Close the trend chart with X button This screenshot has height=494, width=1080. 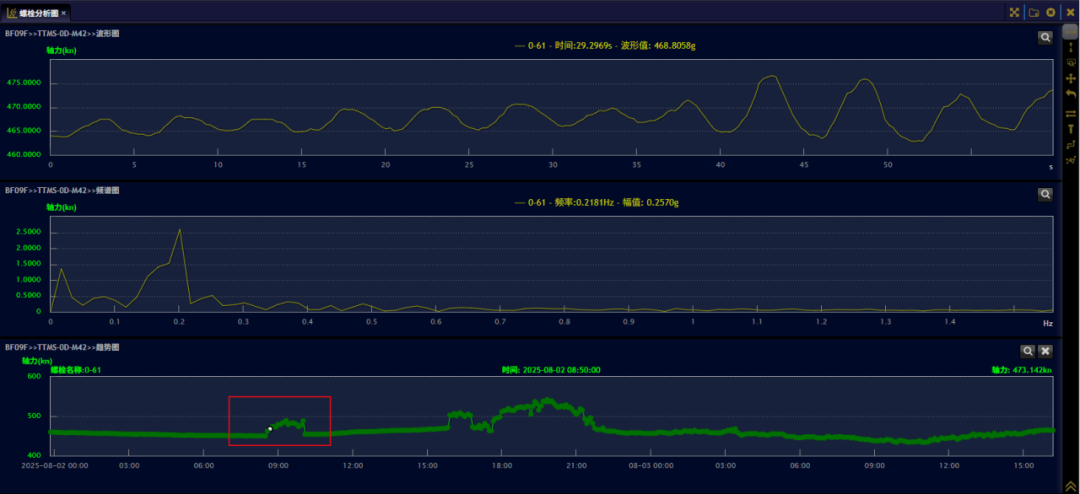point(1045,351)
